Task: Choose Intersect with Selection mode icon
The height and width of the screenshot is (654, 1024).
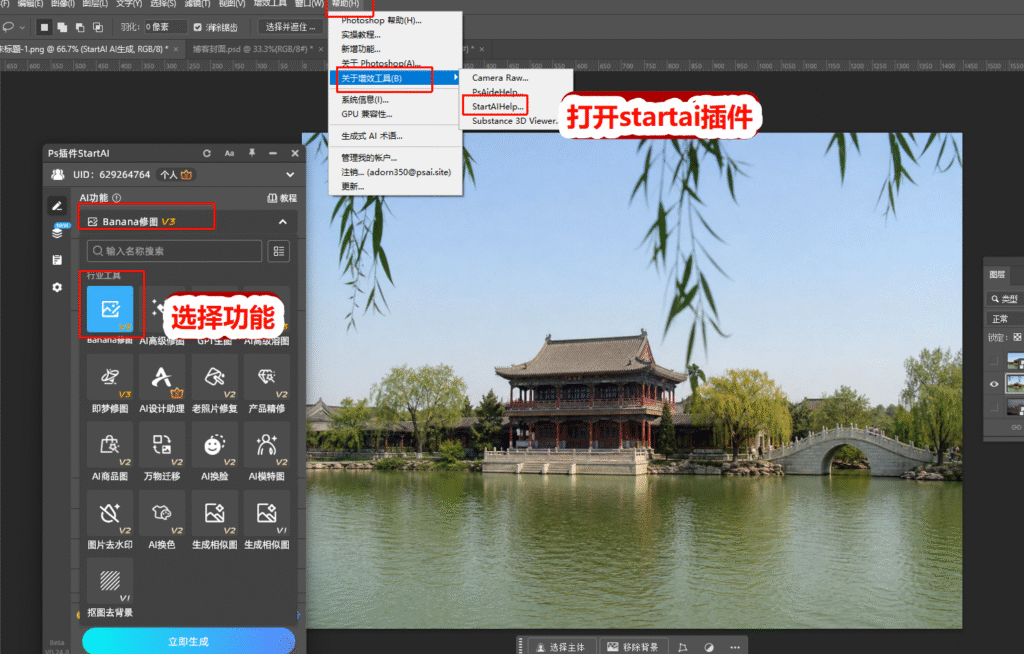Action: point(98,27)
